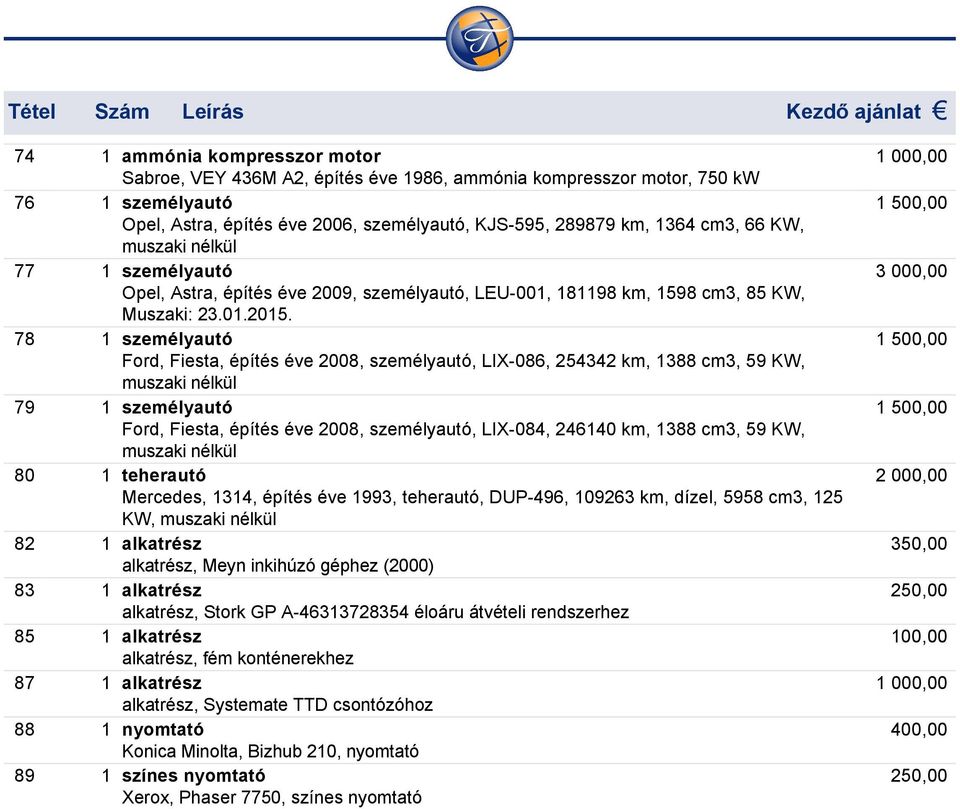
Task: Click the round globe logo at top
Action: coord(479,38)
